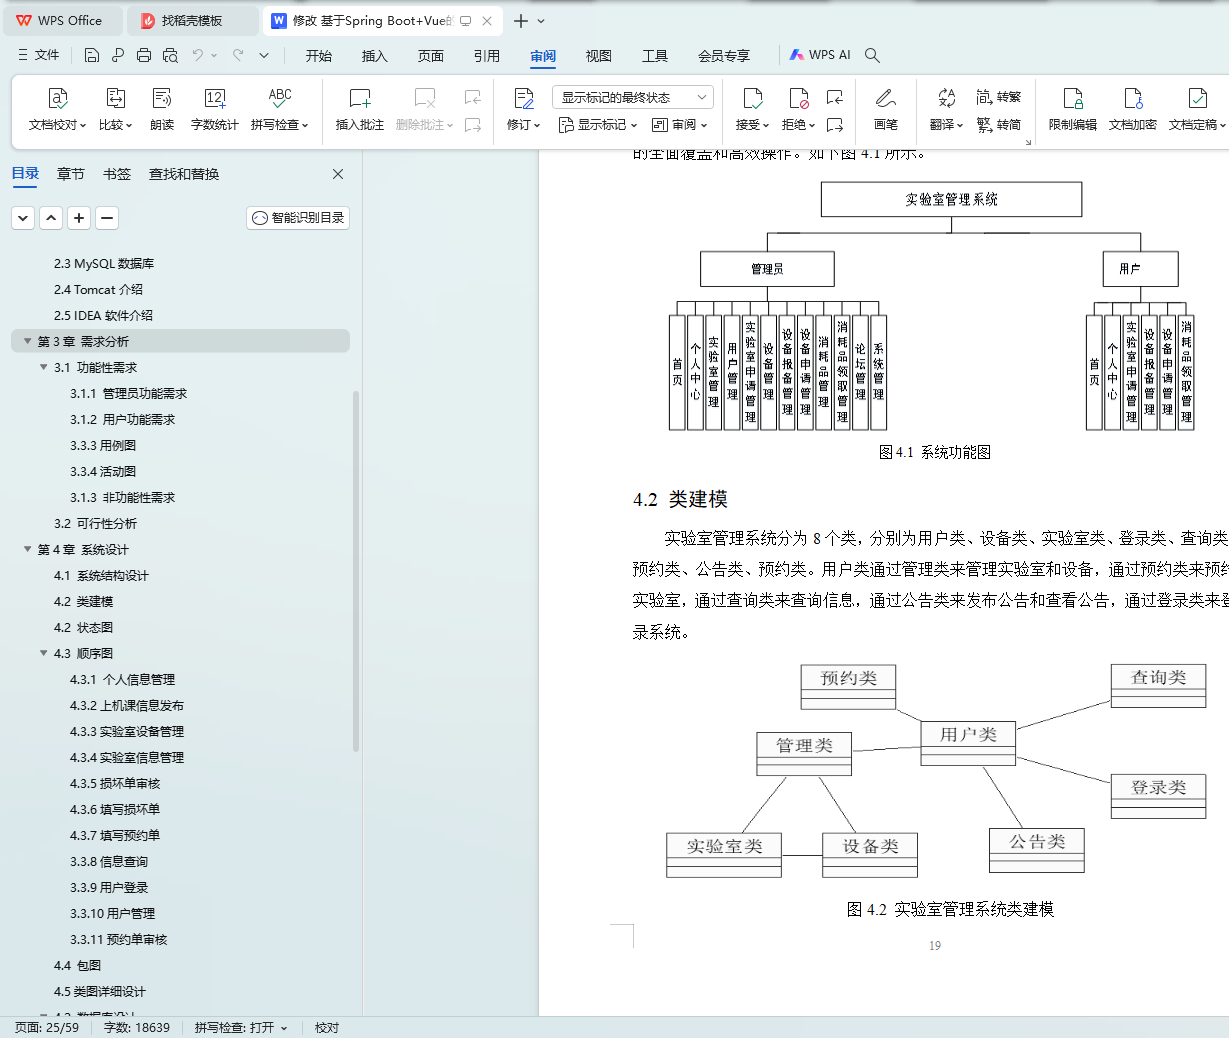Go to 3.2 可行性分析 in outline
1229x1038 pixels.
click(96, 523)
